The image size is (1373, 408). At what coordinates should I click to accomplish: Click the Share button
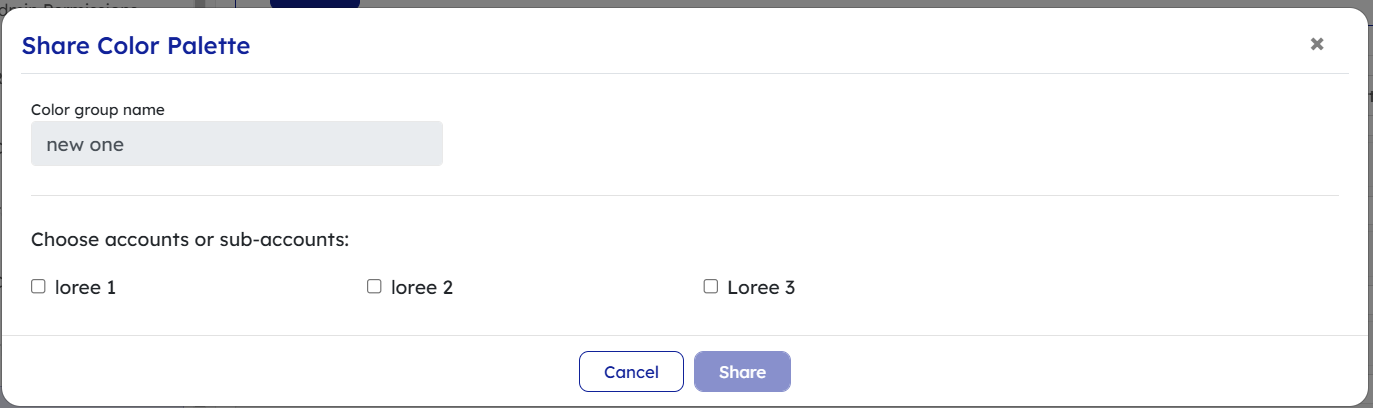[x=742, y=372]
